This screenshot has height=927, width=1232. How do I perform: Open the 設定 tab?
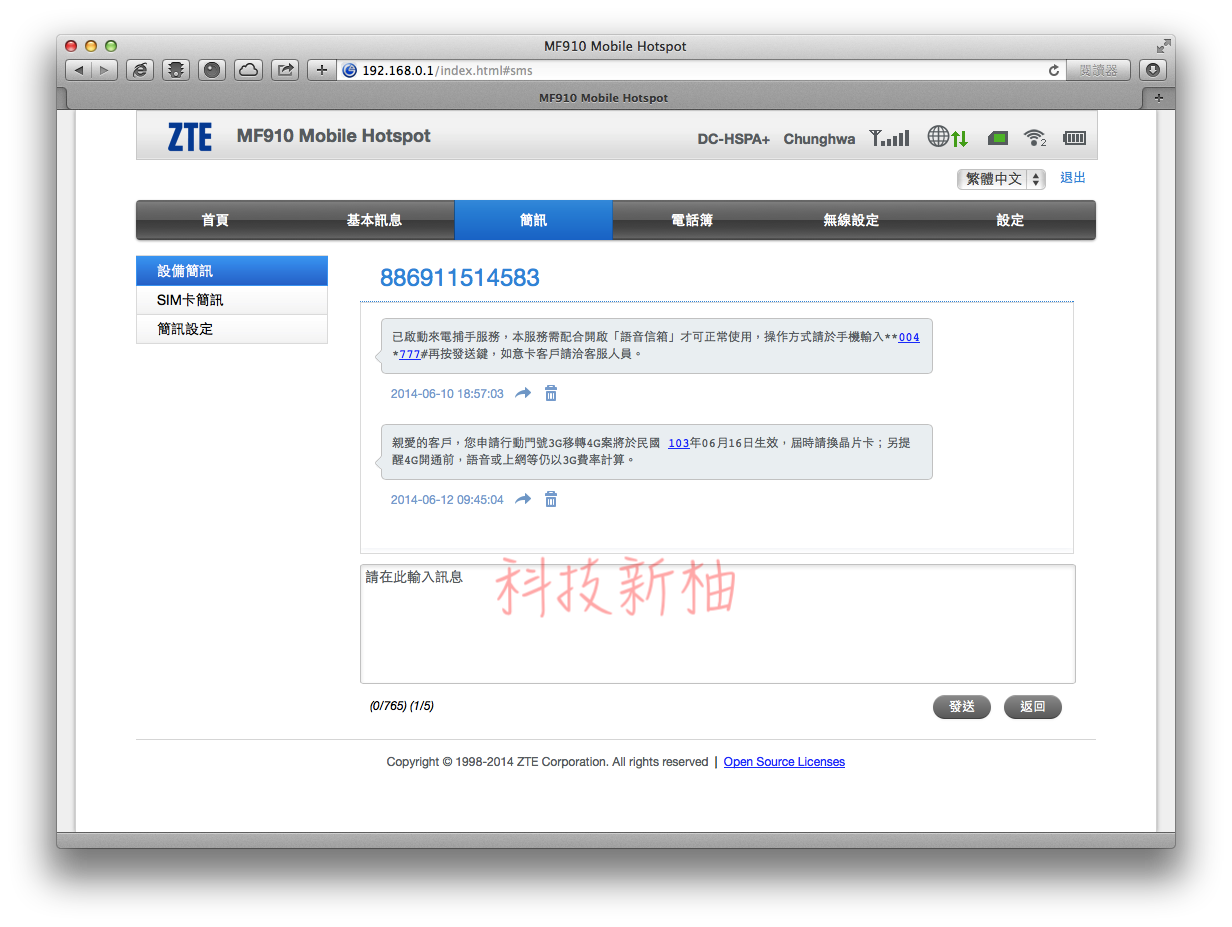point(1010,220)
